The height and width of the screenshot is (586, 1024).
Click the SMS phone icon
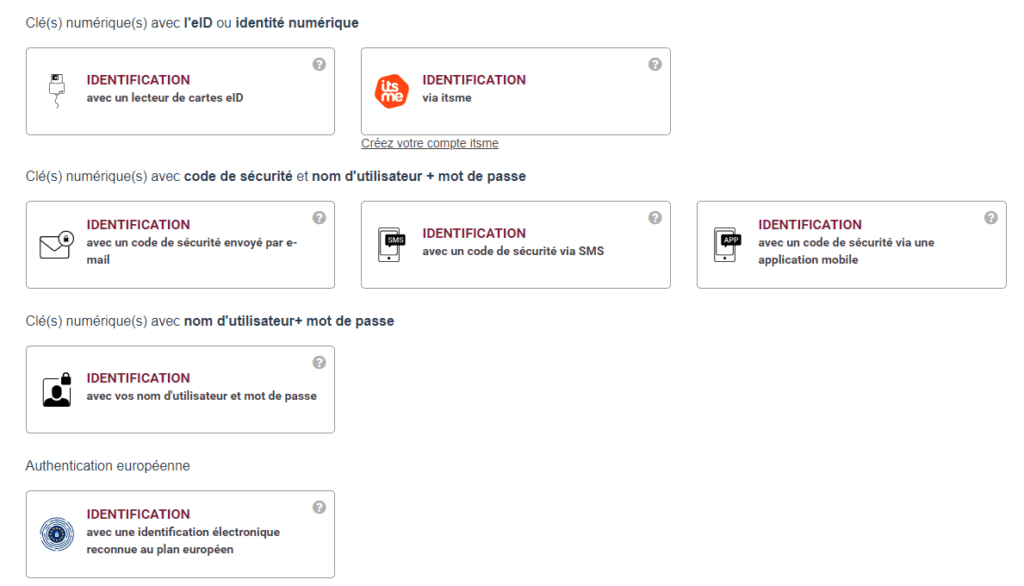point(392,244)
